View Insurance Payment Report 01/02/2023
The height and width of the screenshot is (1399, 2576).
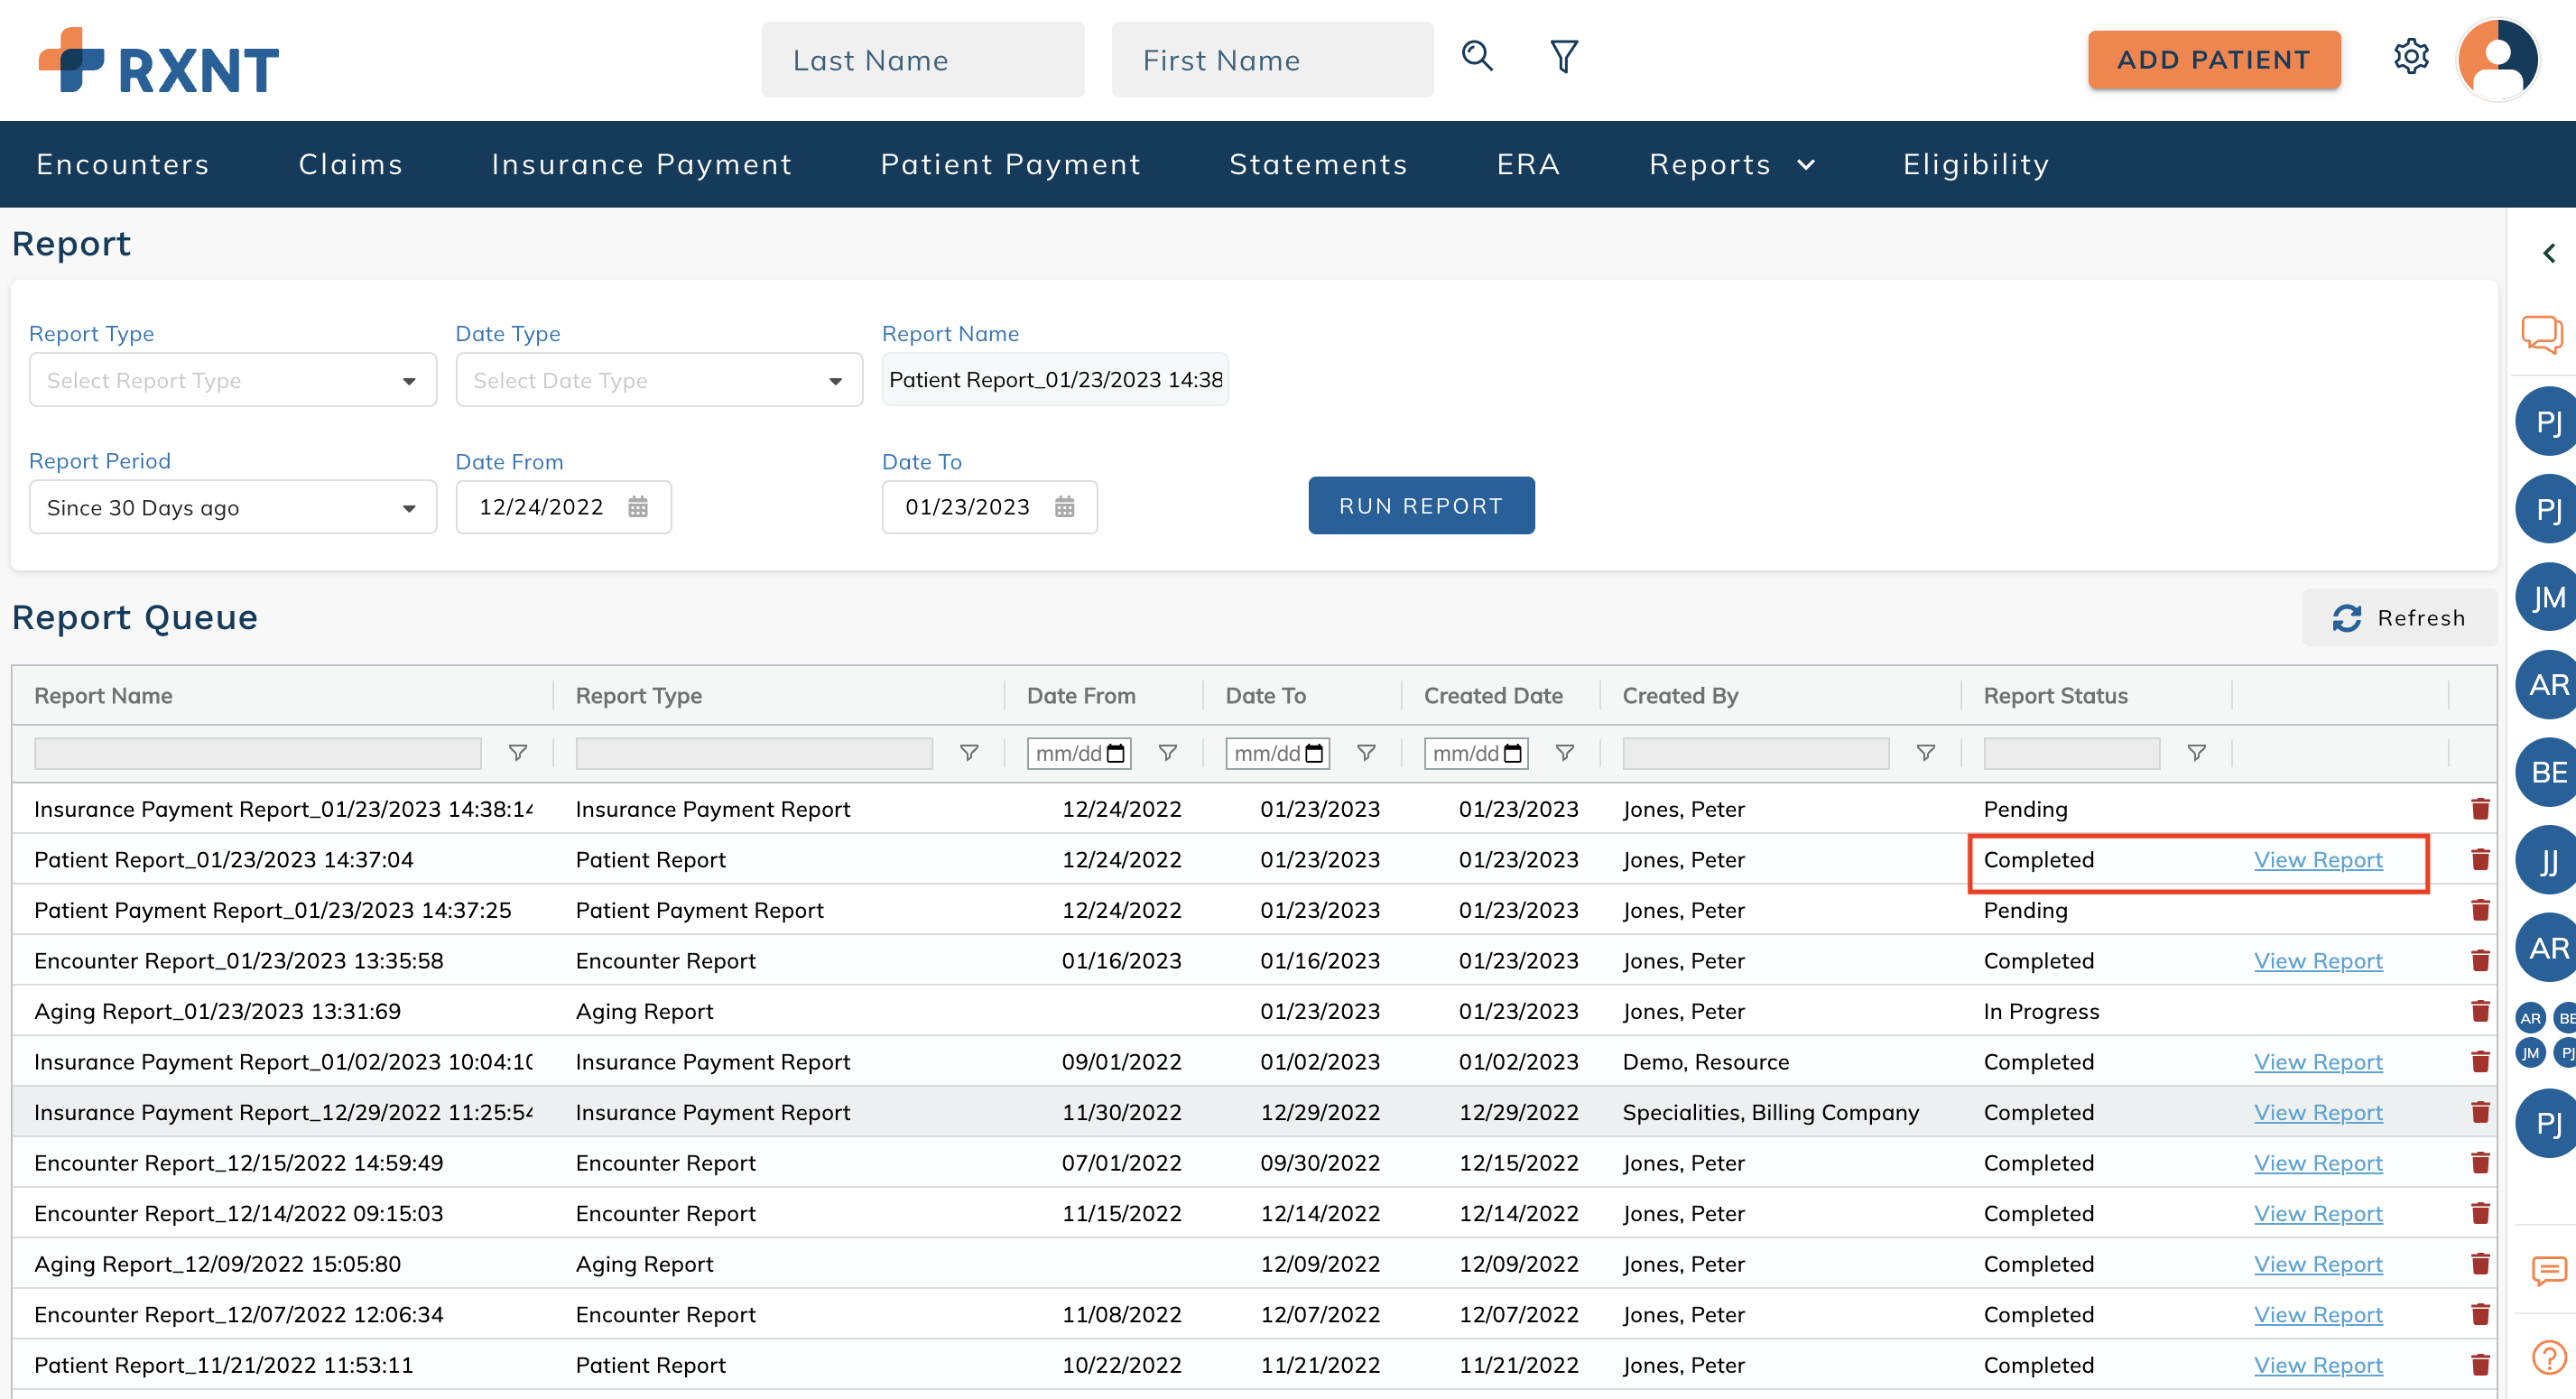pyautogui.click(x=2318, y=1062)
